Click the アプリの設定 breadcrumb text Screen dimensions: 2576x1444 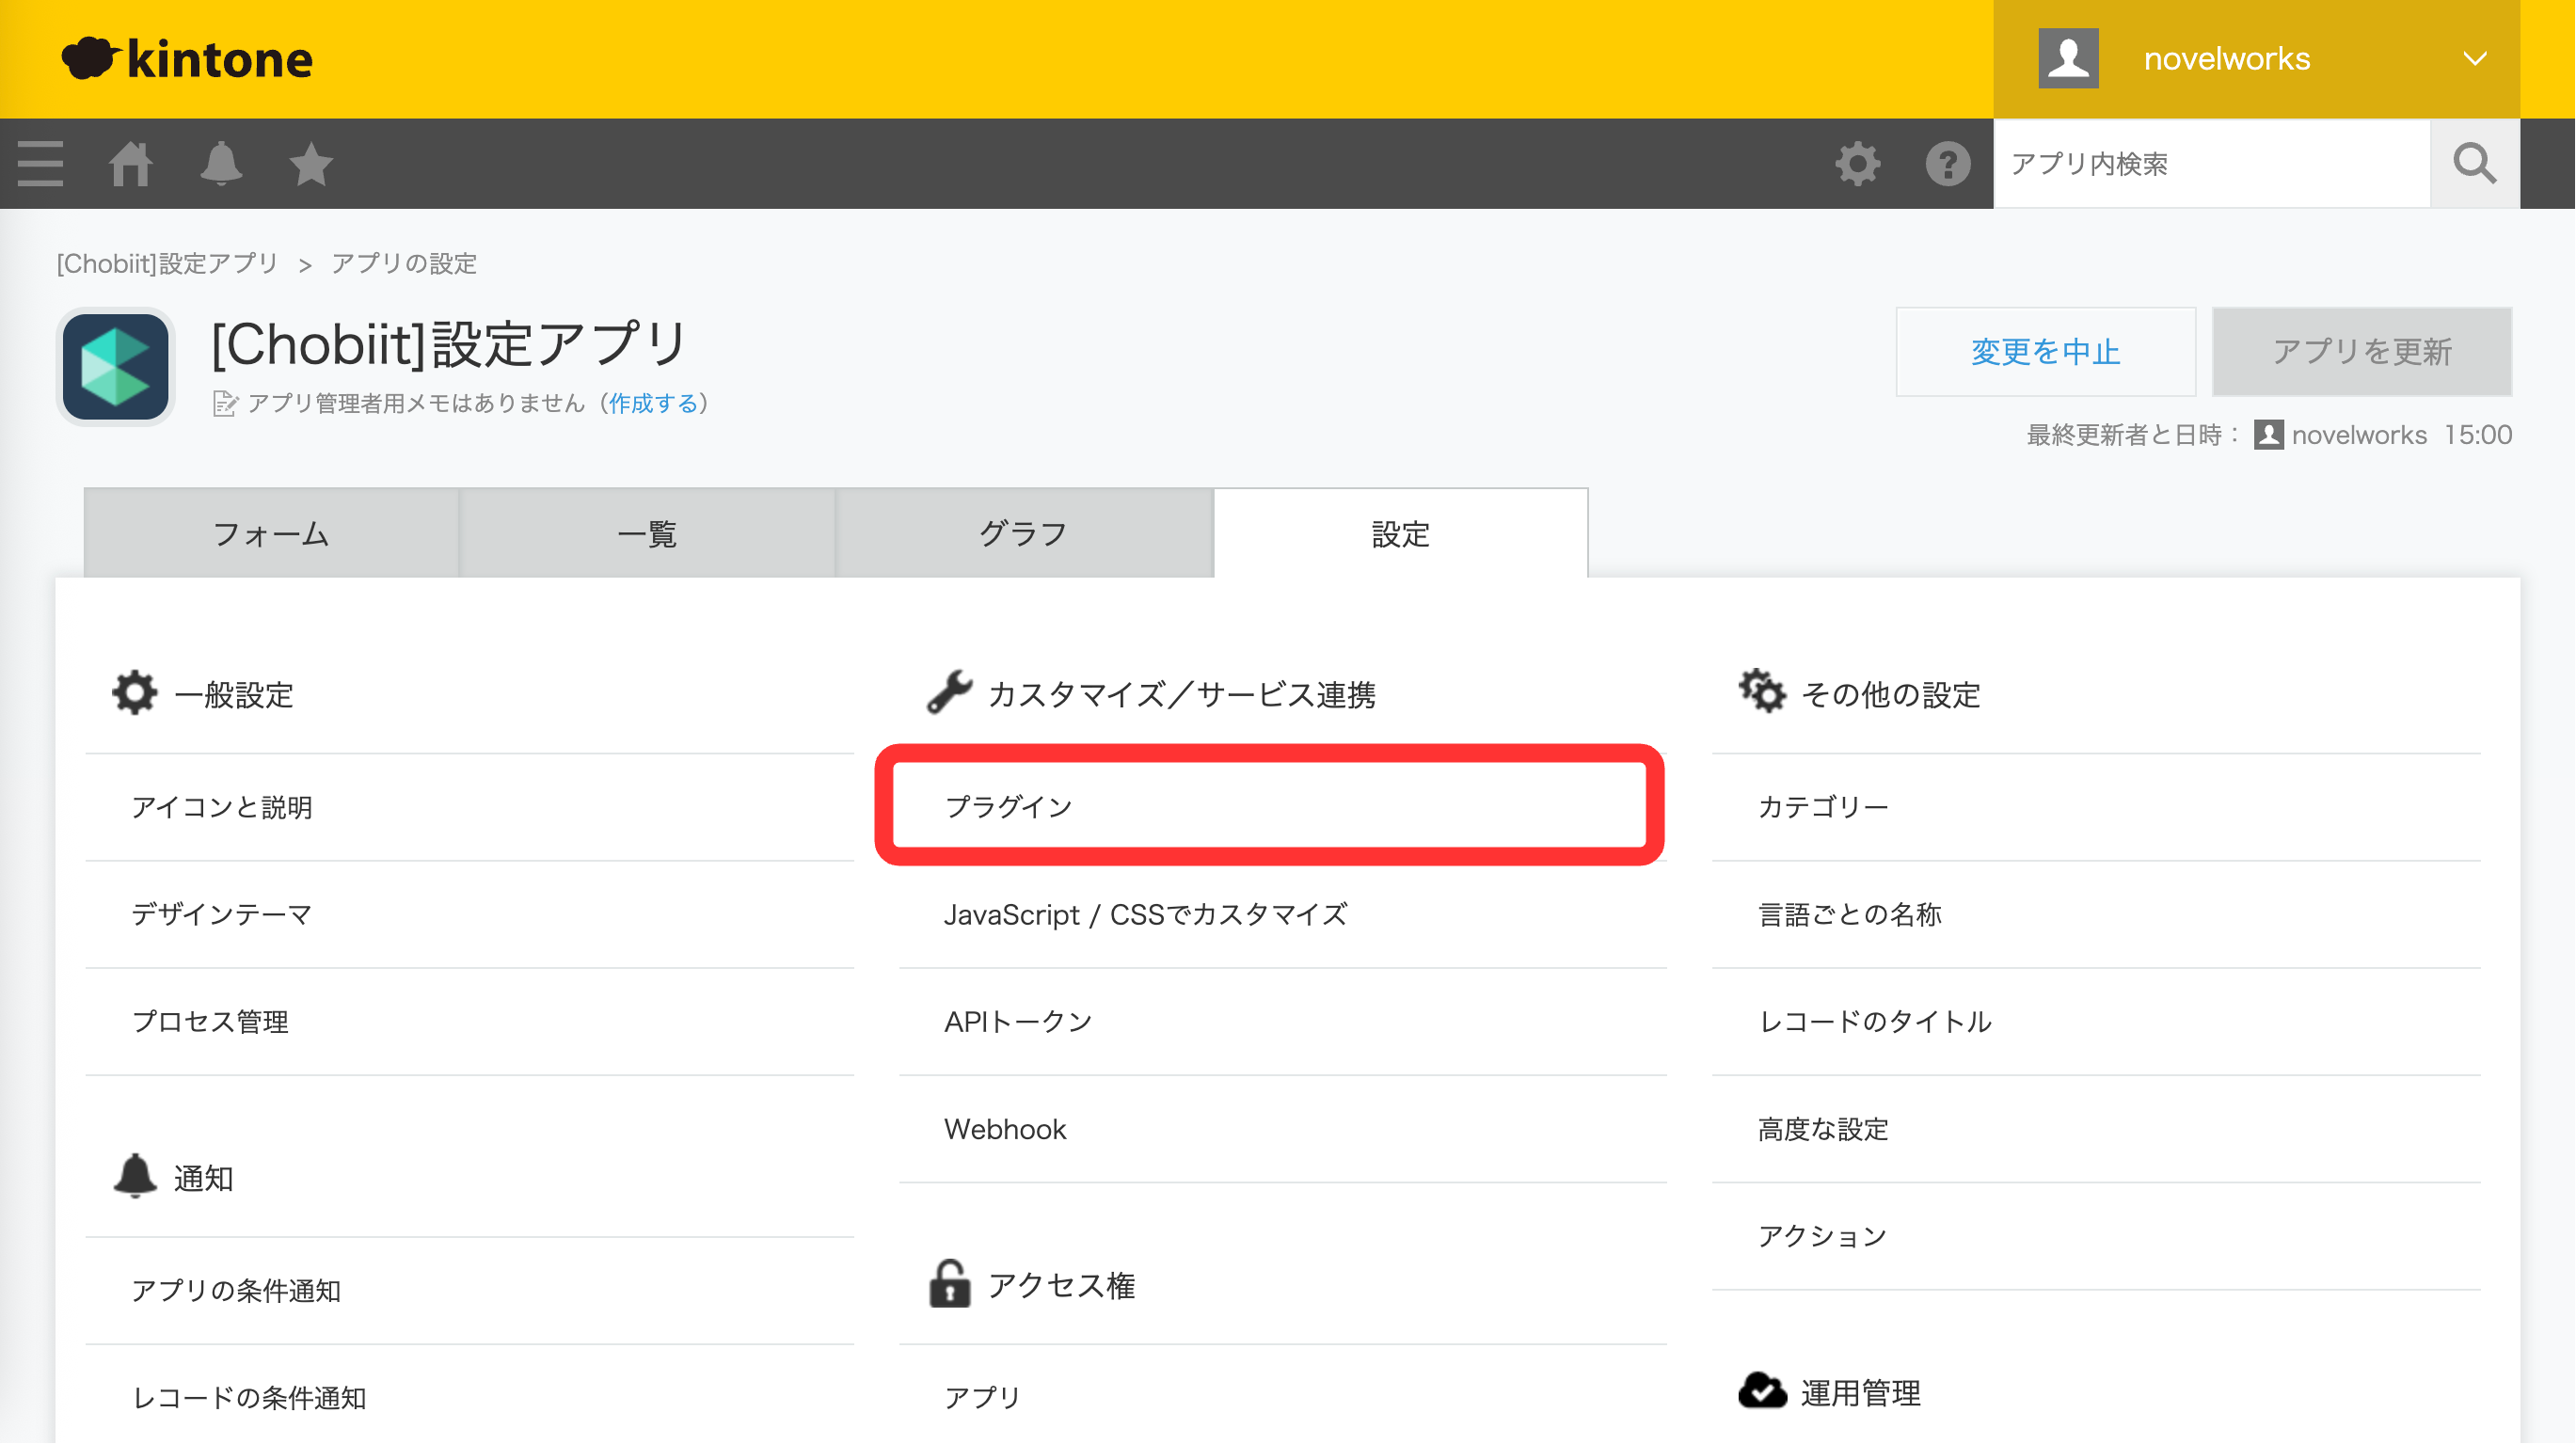(x=404, y=264)
